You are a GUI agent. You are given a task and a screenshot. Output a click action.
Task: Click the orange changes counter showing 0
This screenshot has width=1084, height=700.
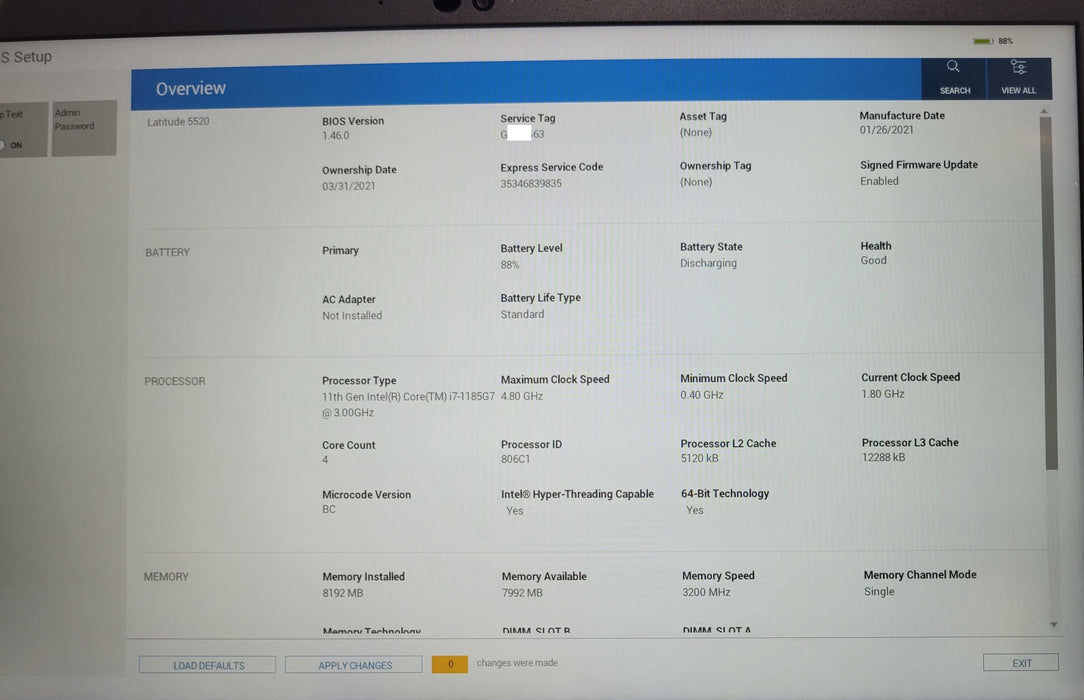point(450,664)
